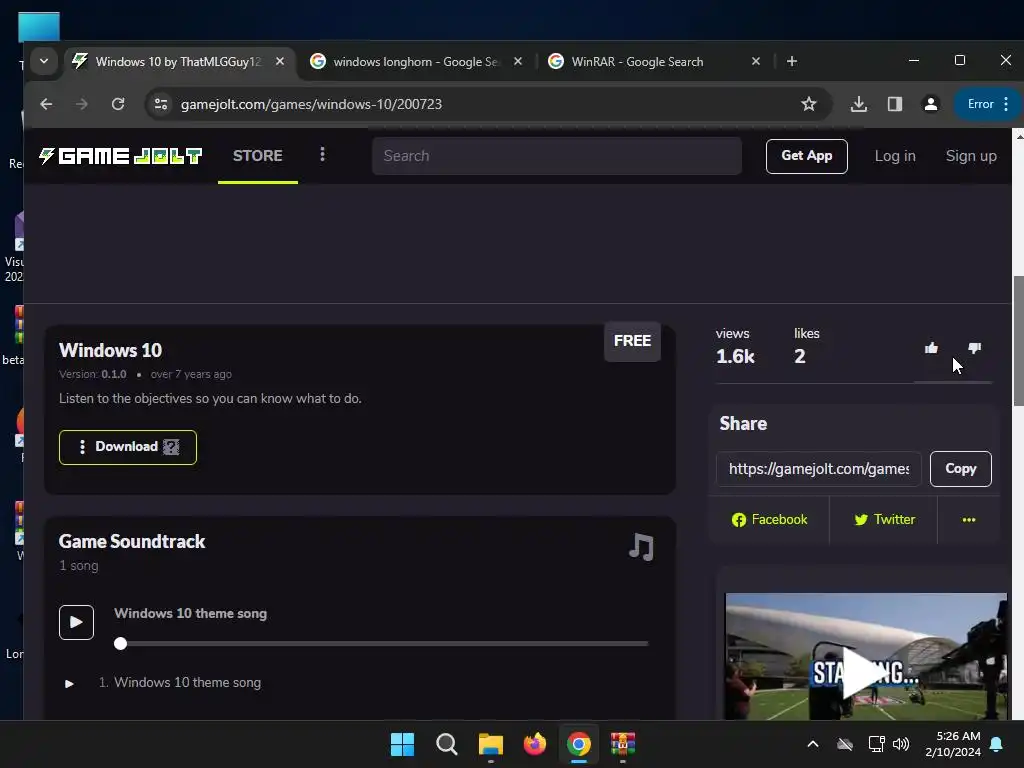The image size is (1024, 768).
Task: Click Chrome icon in the taskbar
Action: [x=579, y=744]
